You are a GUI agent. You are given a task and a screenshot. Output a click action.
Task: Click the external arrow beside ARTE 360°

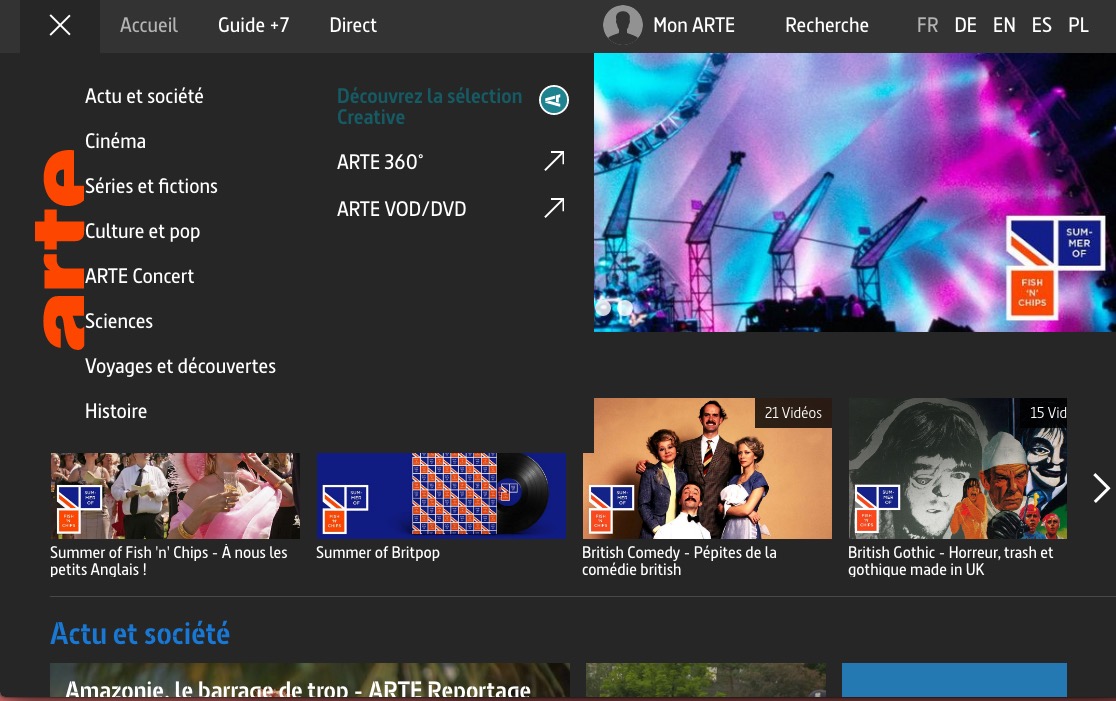pyautogui.click(x=554, y=161)
